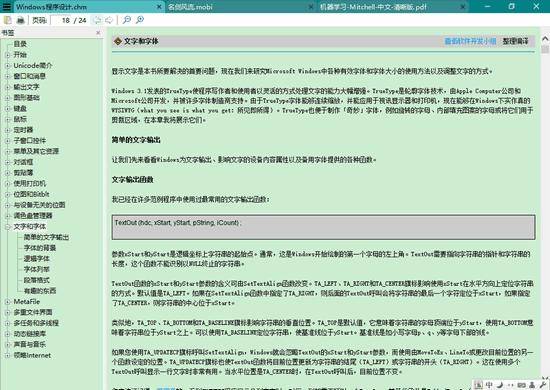Expand the 输出文字 tree node
The height and width of the screenshot is (390, 550).
(7, 87)
